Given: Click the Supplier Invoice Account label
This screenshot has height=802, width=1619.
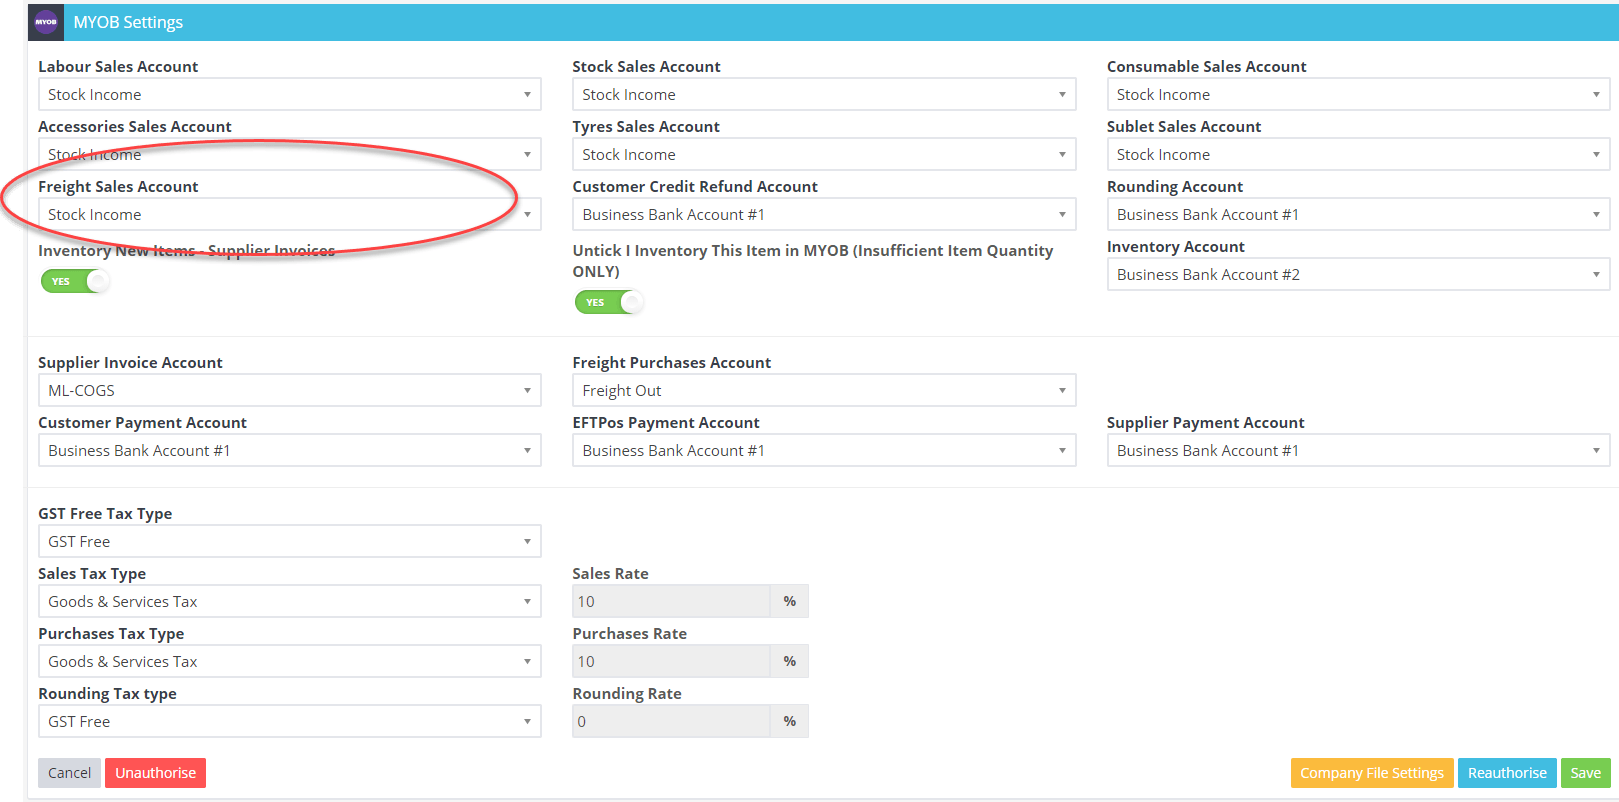Looking at the screenshot, I should [x=130, y=362].
